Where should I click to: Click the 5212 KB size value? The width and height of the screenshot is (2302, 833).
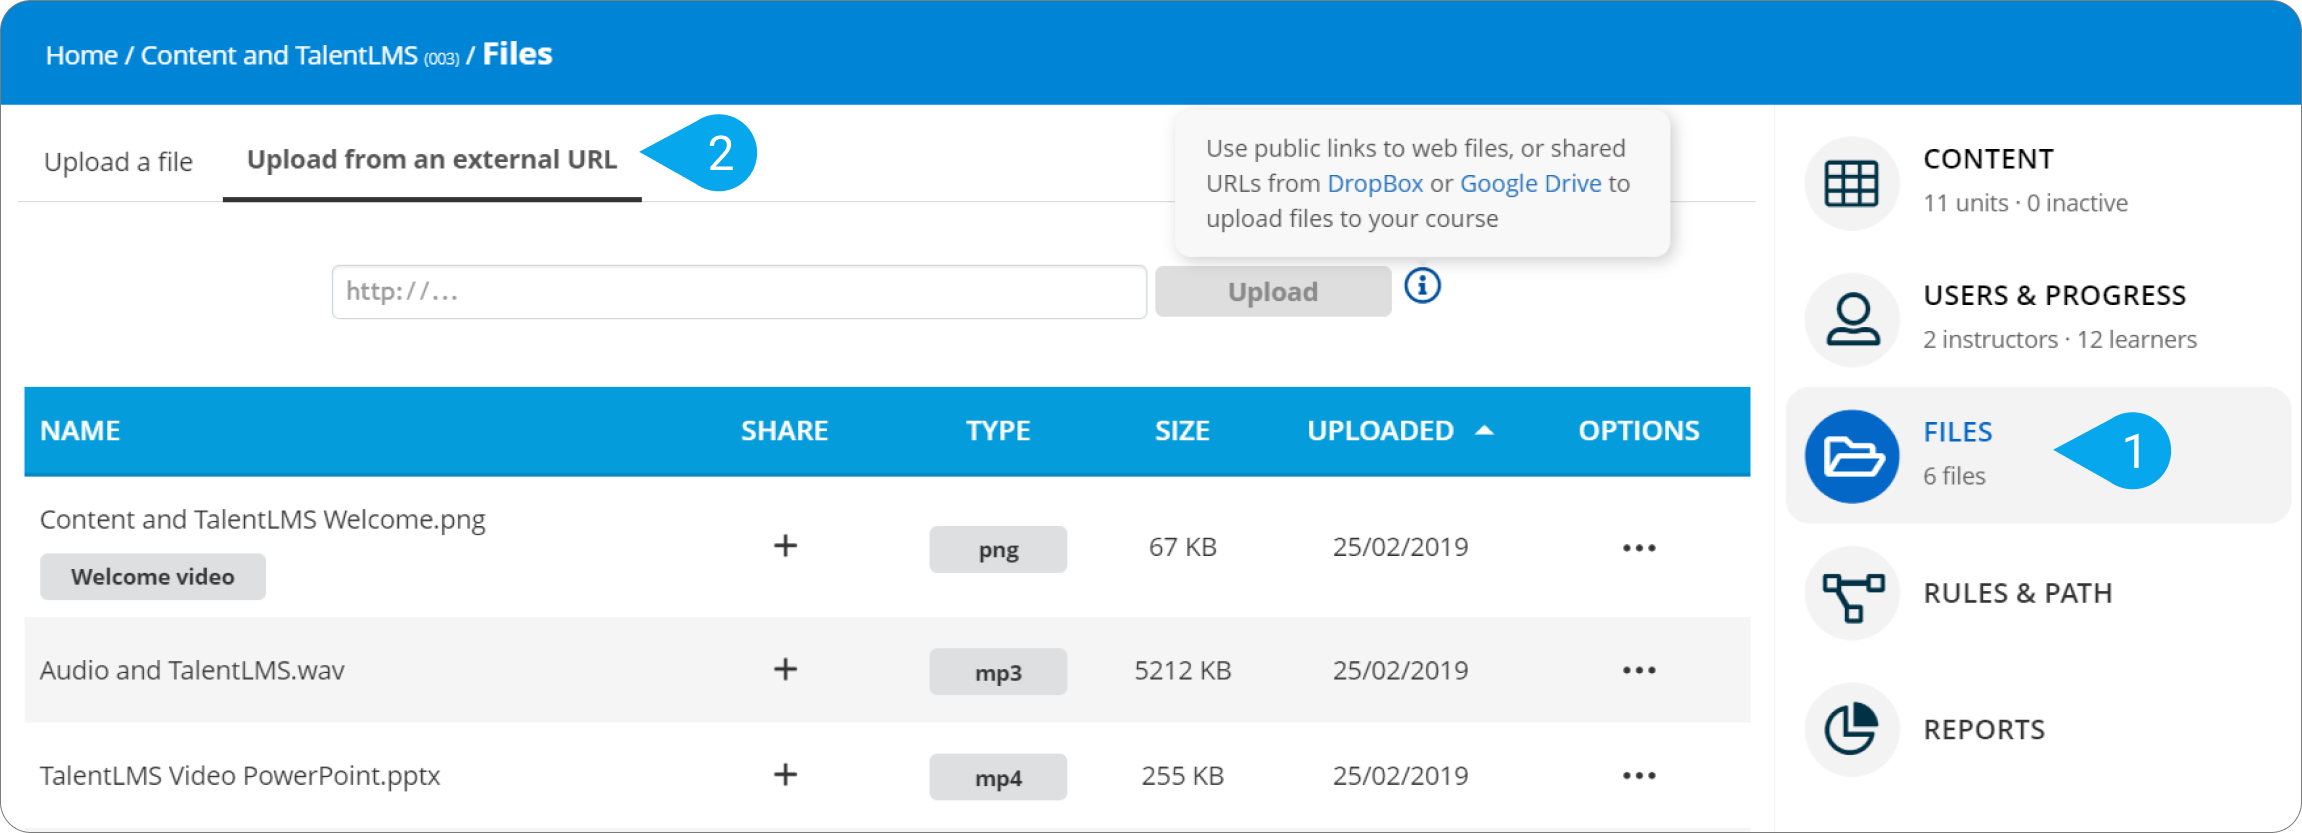coord(1182,670)
